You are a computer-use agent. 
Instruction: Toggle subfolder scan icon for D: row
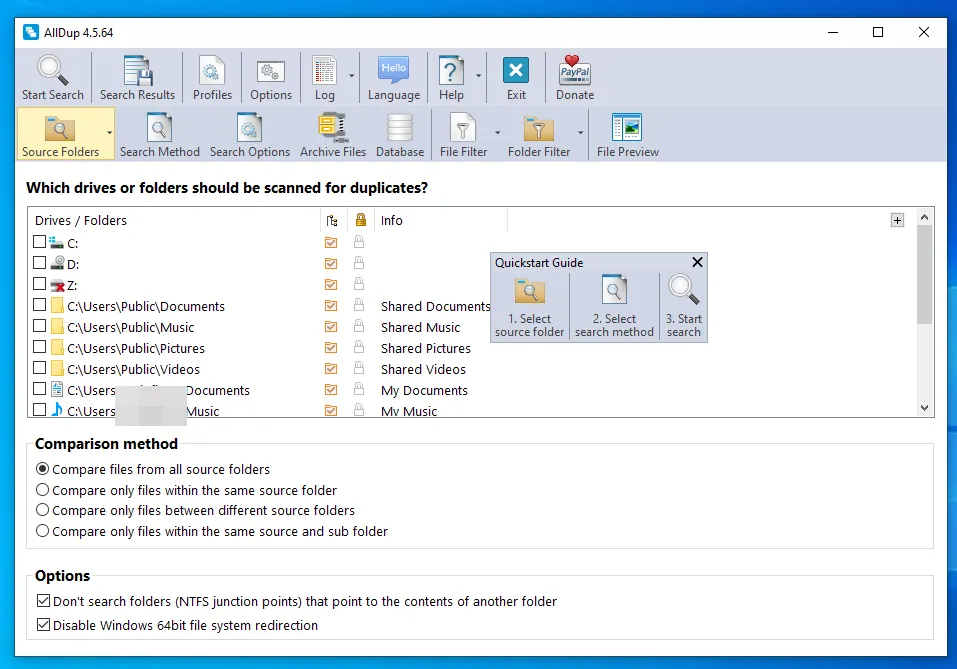click(x=331, y=264)
